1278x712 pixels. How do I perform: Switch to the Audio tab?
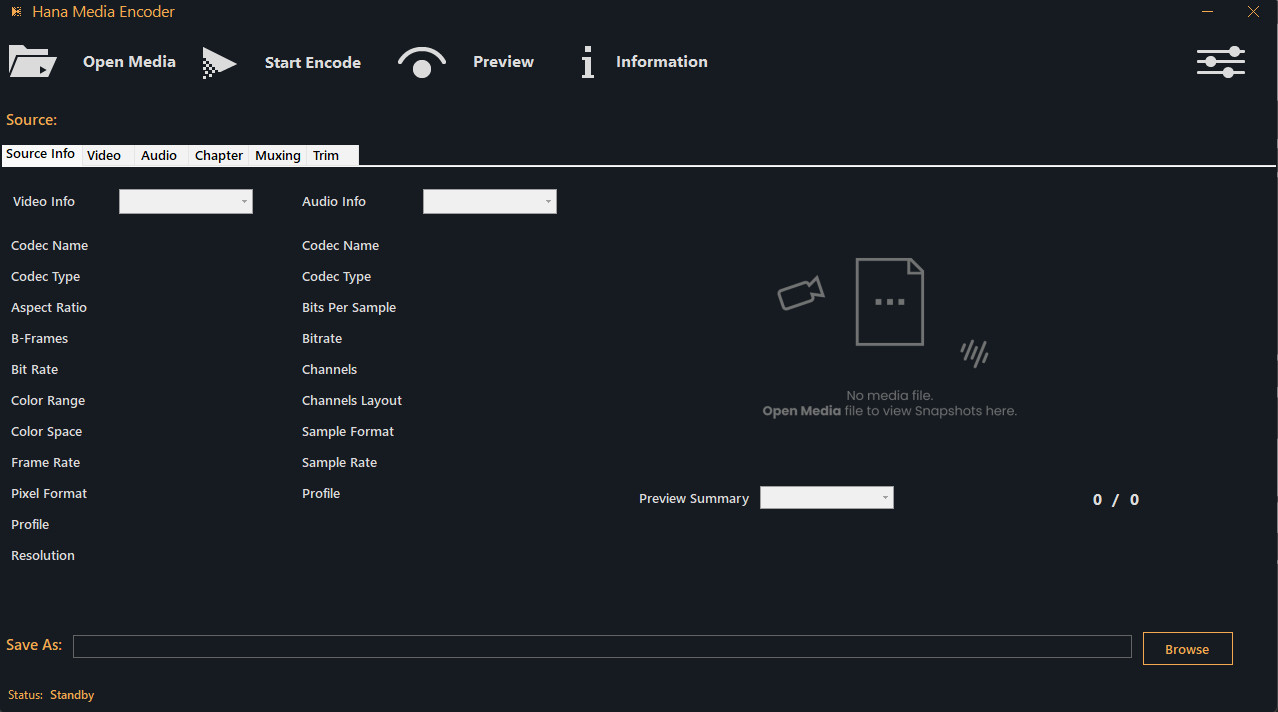(x=159, y=155)
